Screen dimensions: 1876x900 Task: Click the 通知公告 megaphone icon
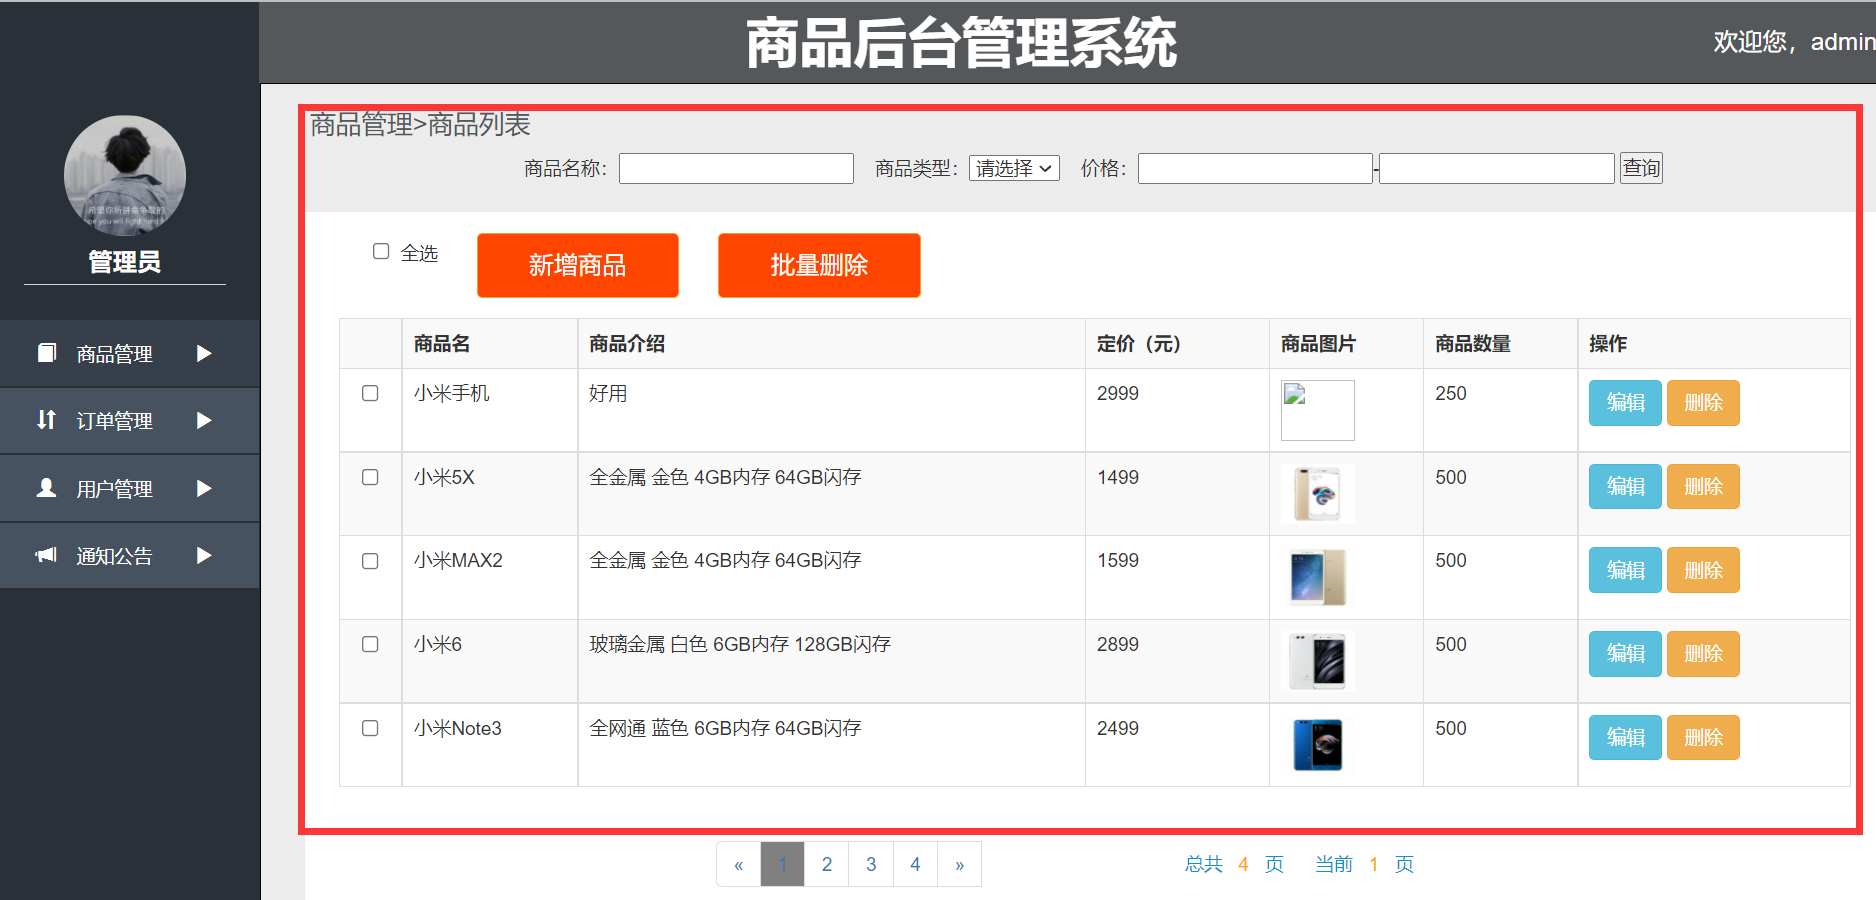(46, 555)
